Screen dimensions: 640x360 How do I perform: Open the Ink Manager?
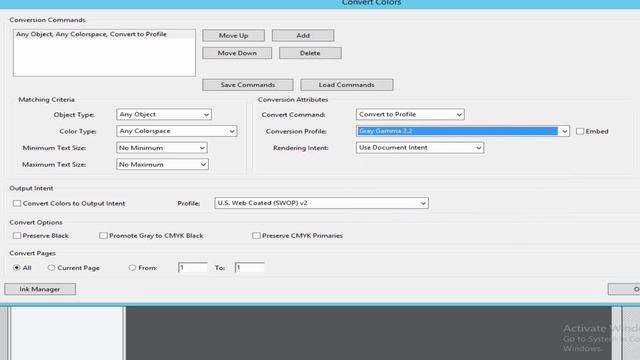(40, 289)
